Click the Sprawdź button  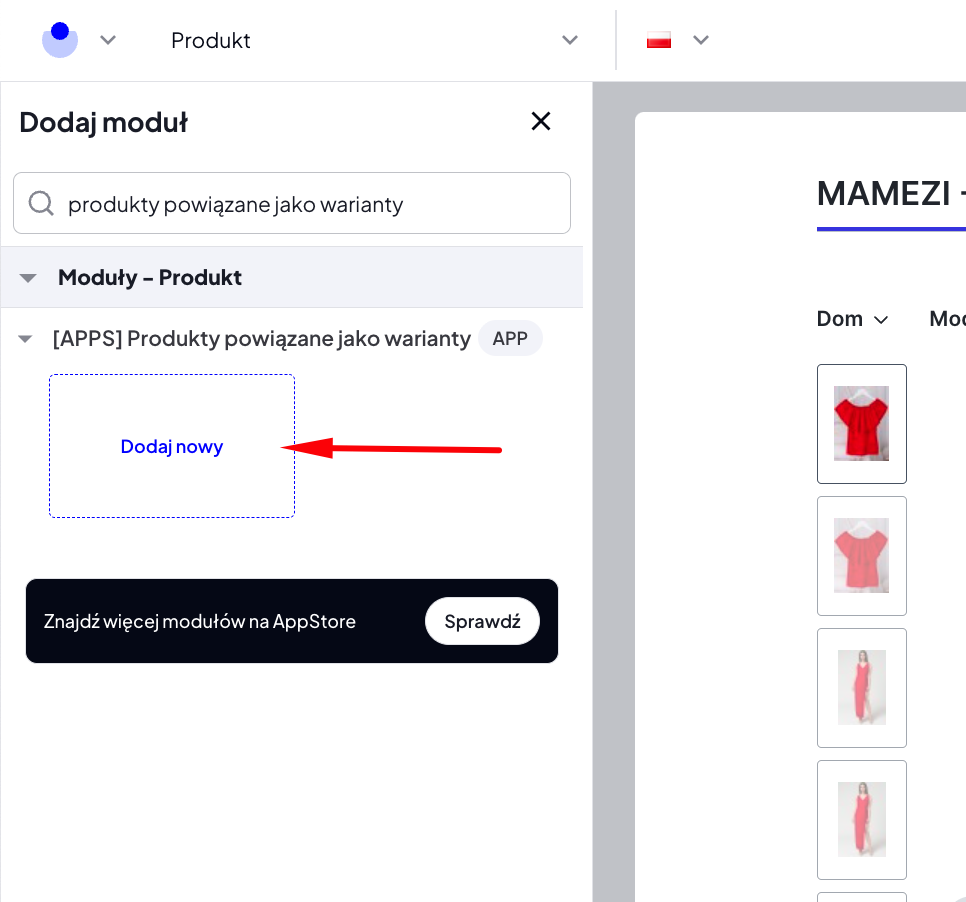coord(482,621)
